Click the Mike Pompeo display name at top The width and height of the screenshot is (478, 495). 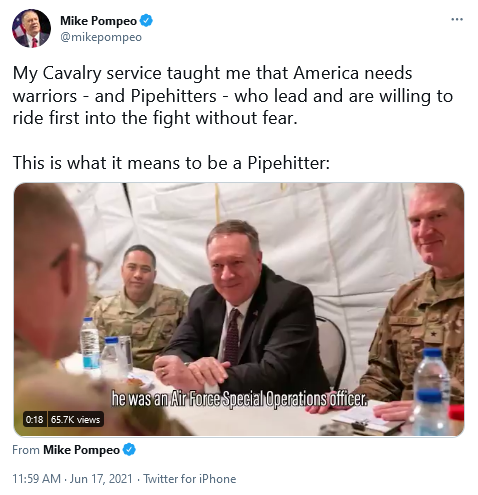(98, 21)
